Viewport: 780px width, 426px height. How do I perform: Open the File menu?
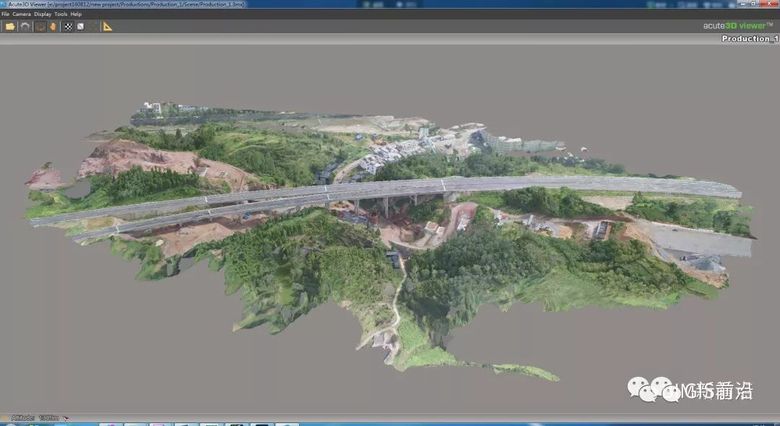[5, 14]
